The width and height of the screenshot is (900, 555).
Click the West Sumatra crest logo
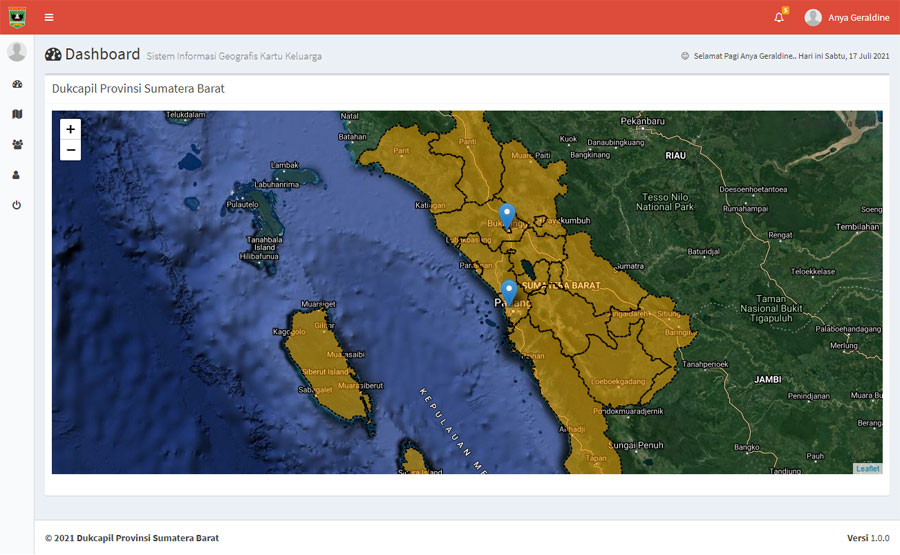click(17, 17)
